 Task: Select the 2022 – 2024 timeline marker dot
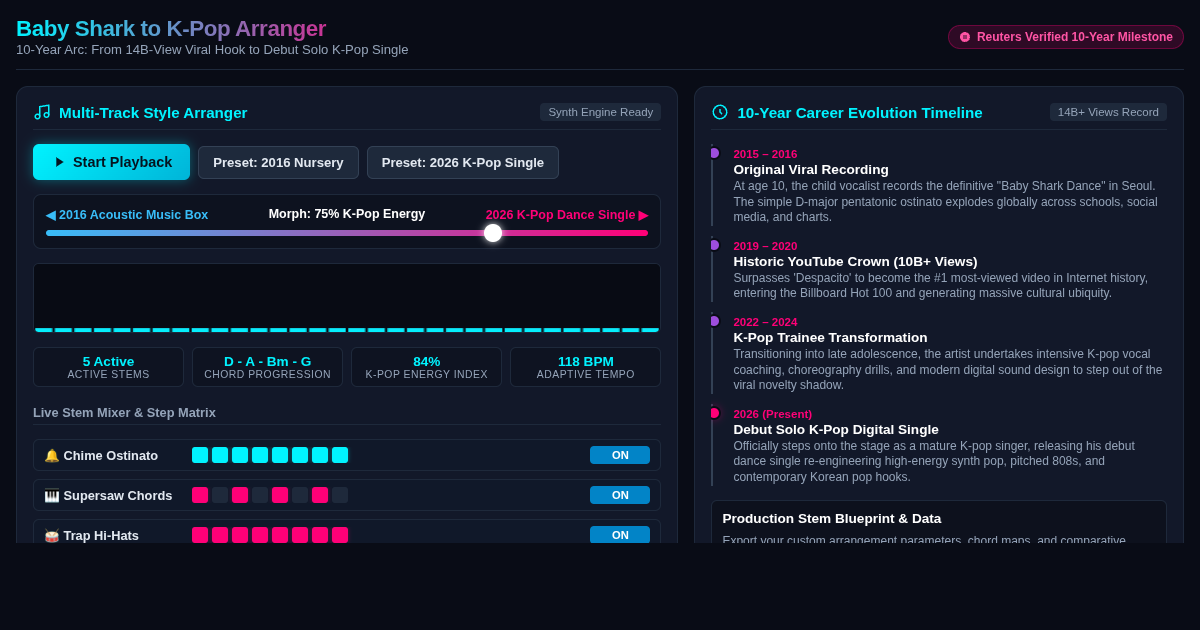pyautogui.click(x=714, y=321)
